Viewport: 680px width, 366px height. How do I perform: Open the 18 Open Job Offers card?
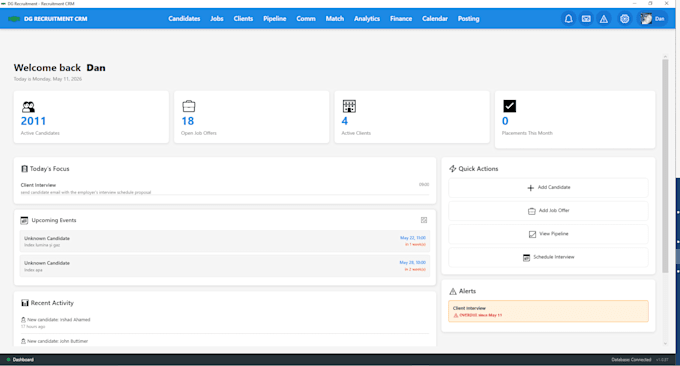pos(252,117)
